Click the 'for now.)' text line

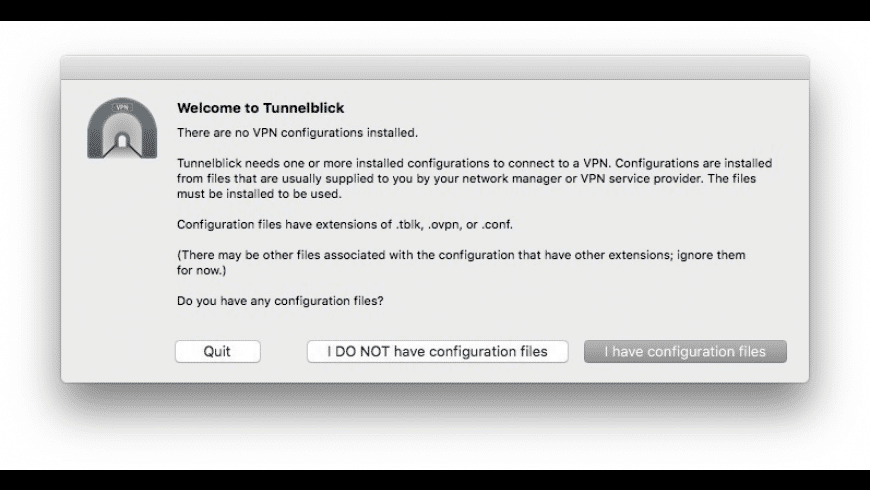200,270
